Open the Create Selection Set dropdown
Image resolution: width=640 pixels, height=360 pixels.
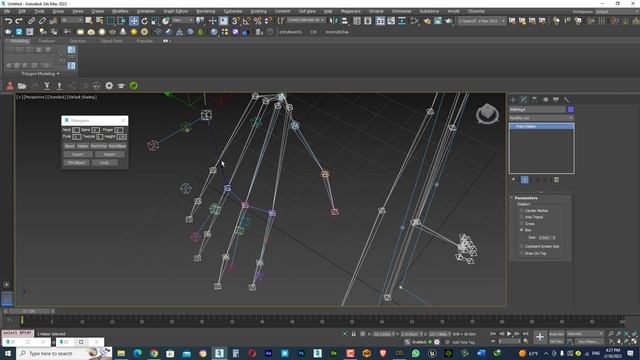pyautogui.click(x=306, y=20)
